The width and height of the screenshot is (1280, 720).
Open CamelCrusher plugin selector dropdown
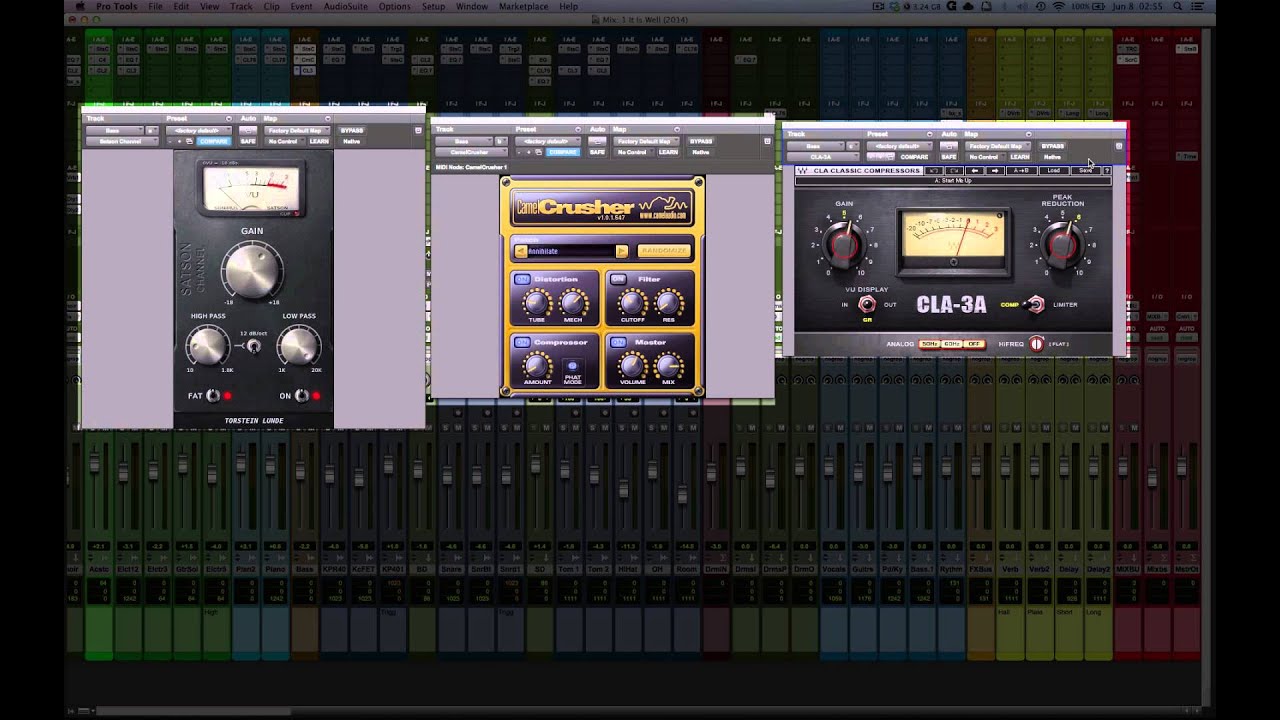(x=471, y=152)
